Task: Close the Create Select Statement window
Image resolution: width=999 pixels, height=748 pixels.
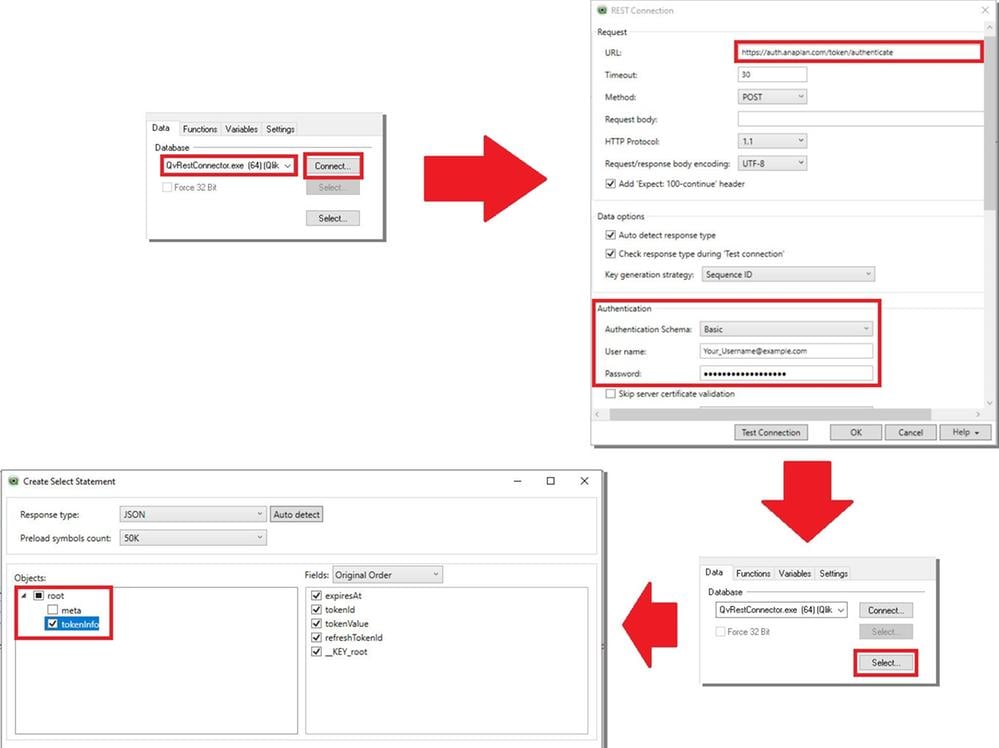Action: [x=584, y=481]
